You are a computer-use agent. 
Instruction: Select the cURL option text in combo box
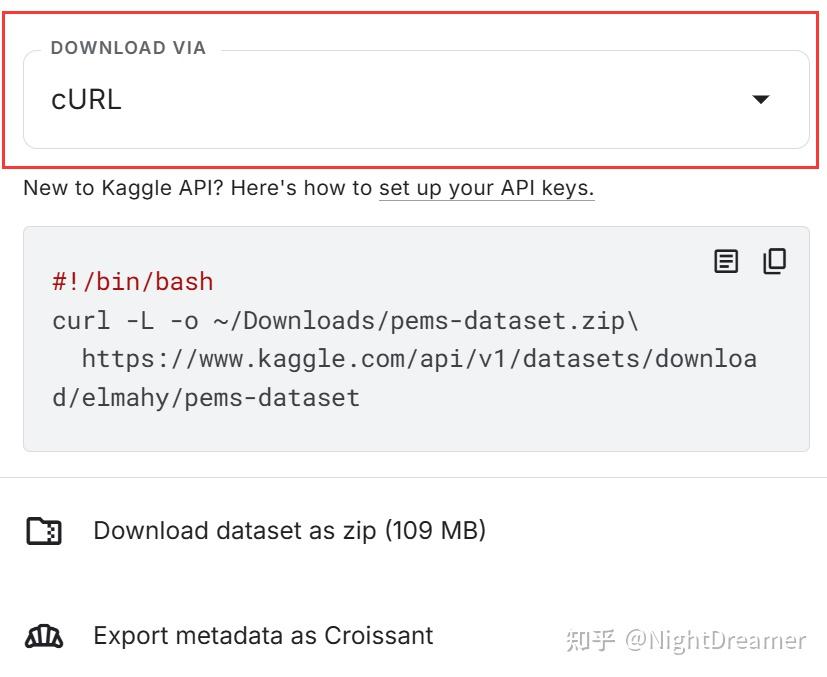(87, 100)
